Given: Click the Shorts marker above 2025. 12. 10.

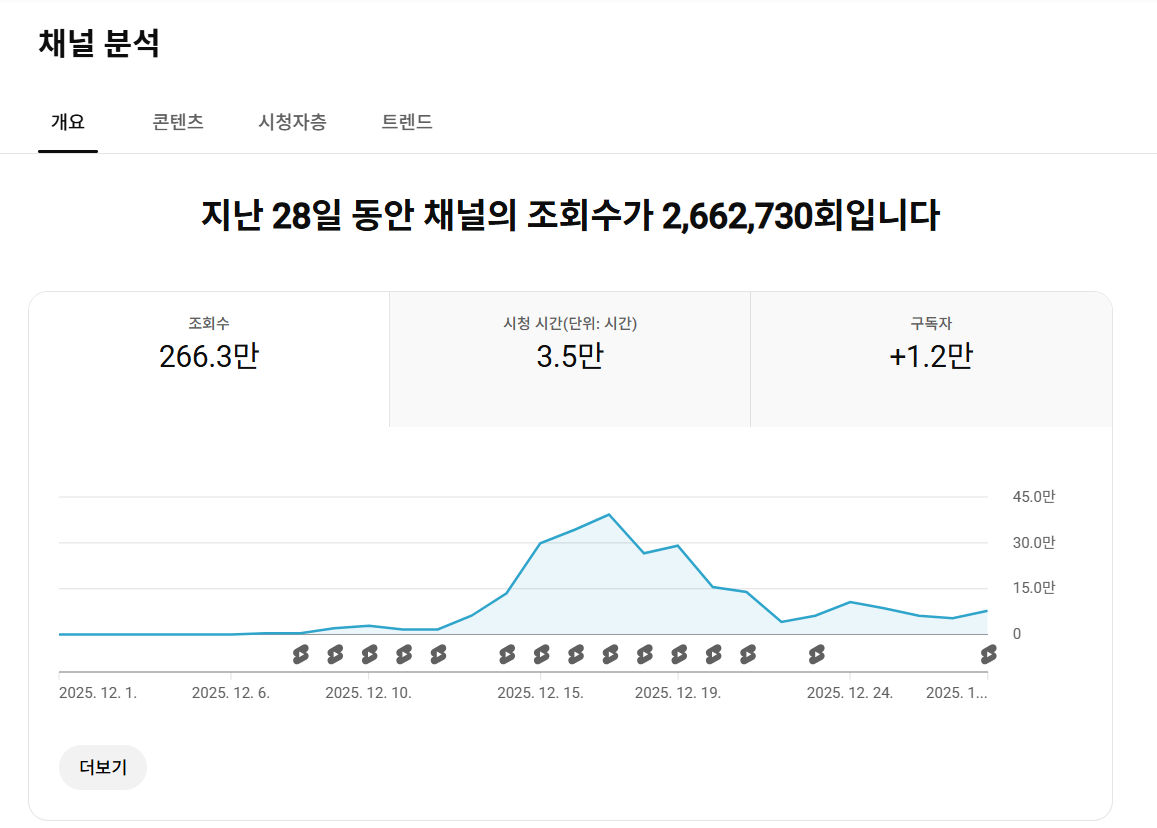Looking at the screenshot, I should [369, 655].
